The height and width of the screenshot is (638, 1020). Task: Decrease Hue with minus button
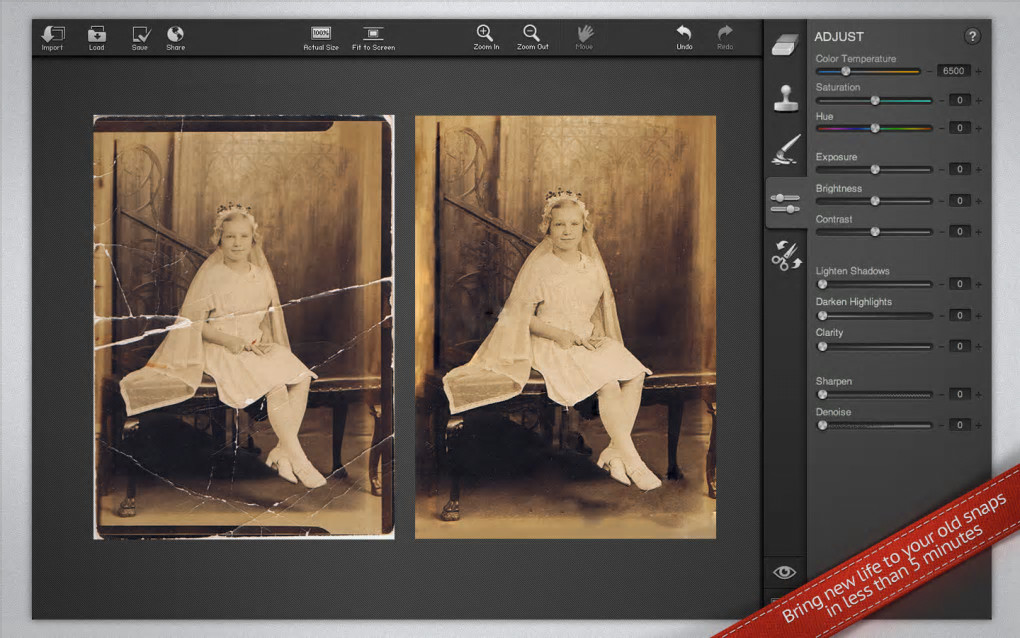click(x=941, y=129)
